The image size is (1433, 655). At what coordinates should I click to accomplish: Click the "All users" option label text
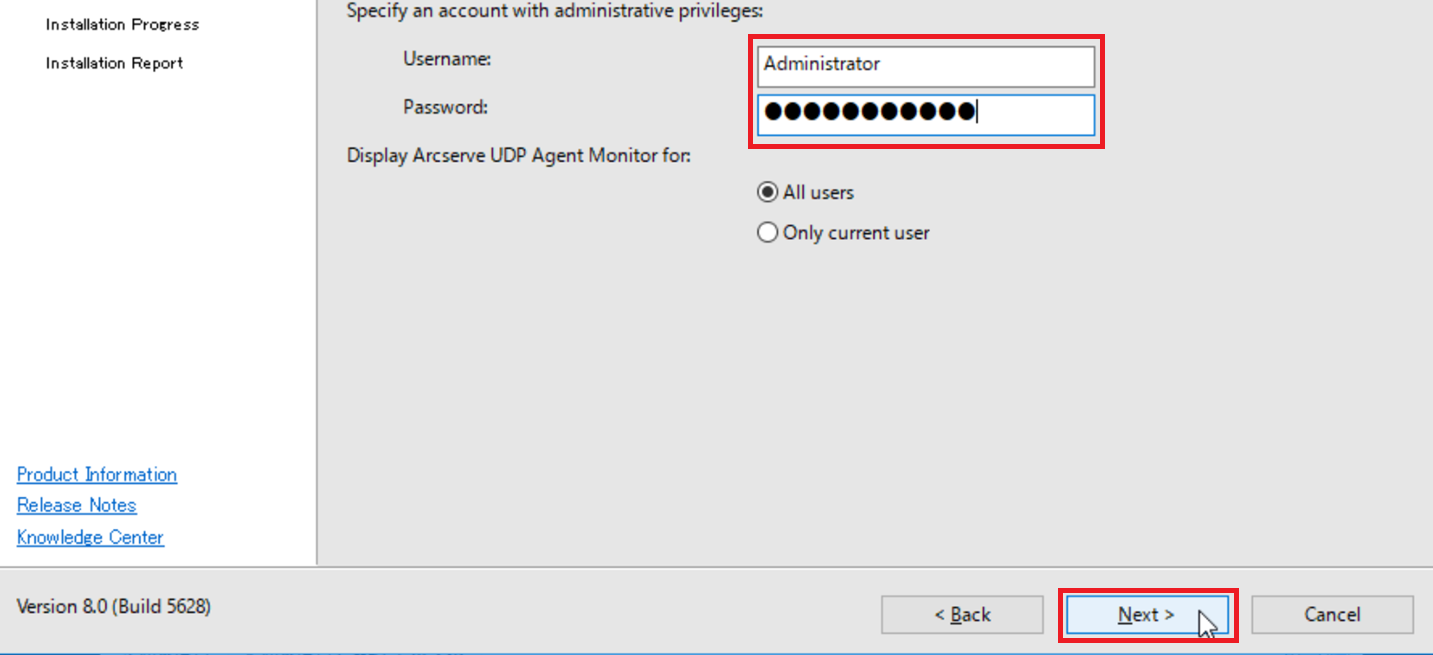(x=818, y=192)
